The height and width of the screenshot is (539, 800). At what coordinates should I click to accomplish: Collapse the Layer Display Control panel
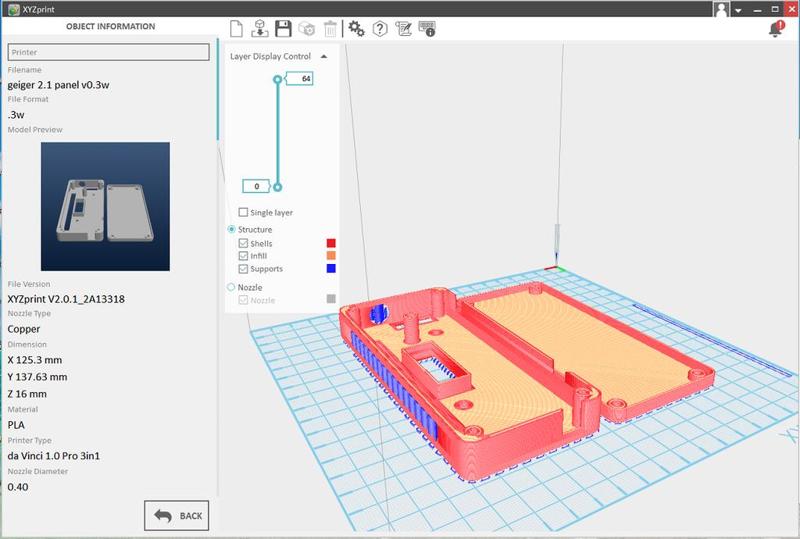[324, 57]
